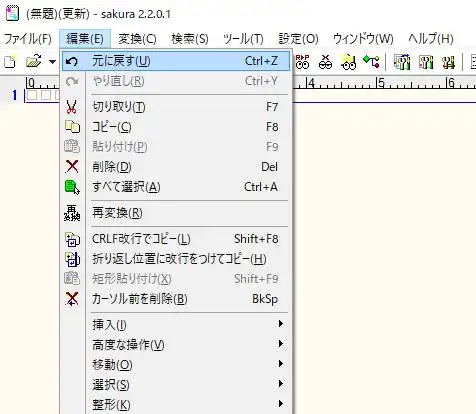The width and height of the screenshot is (476, 414).
Task: Click the type settings list wrench icon
Action: coord(402,62)
